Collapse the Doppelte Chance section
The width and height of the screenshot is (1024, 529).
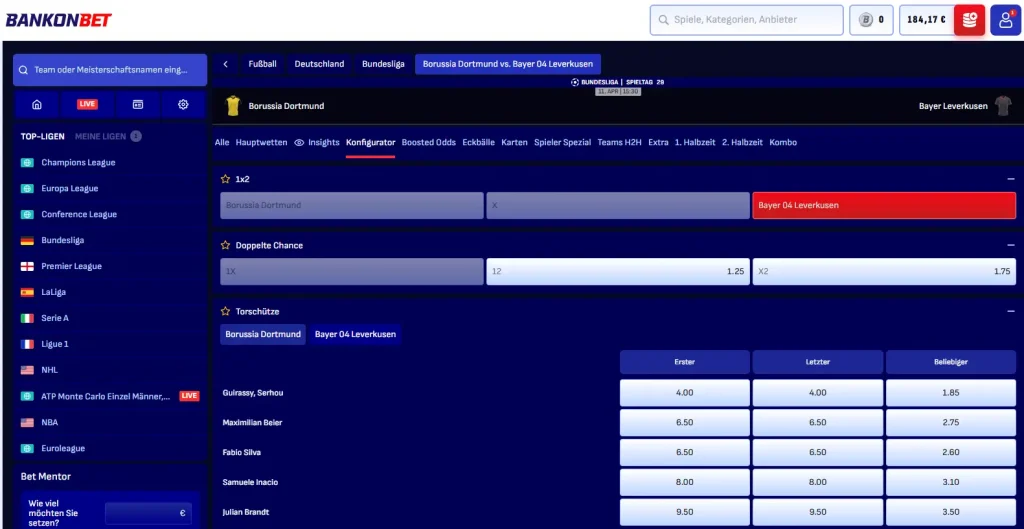(x=1011, y=246)
